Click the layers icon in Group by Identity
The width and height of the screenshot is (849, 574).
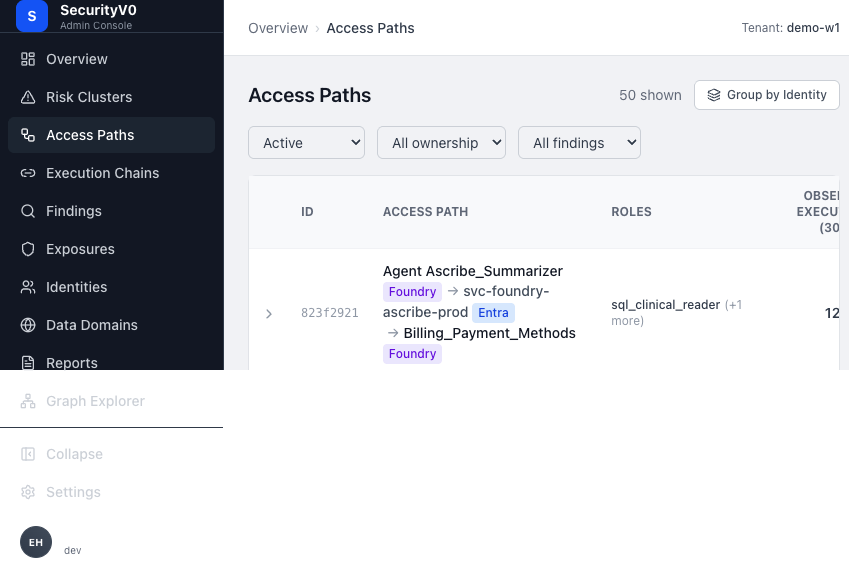point(714,95)
